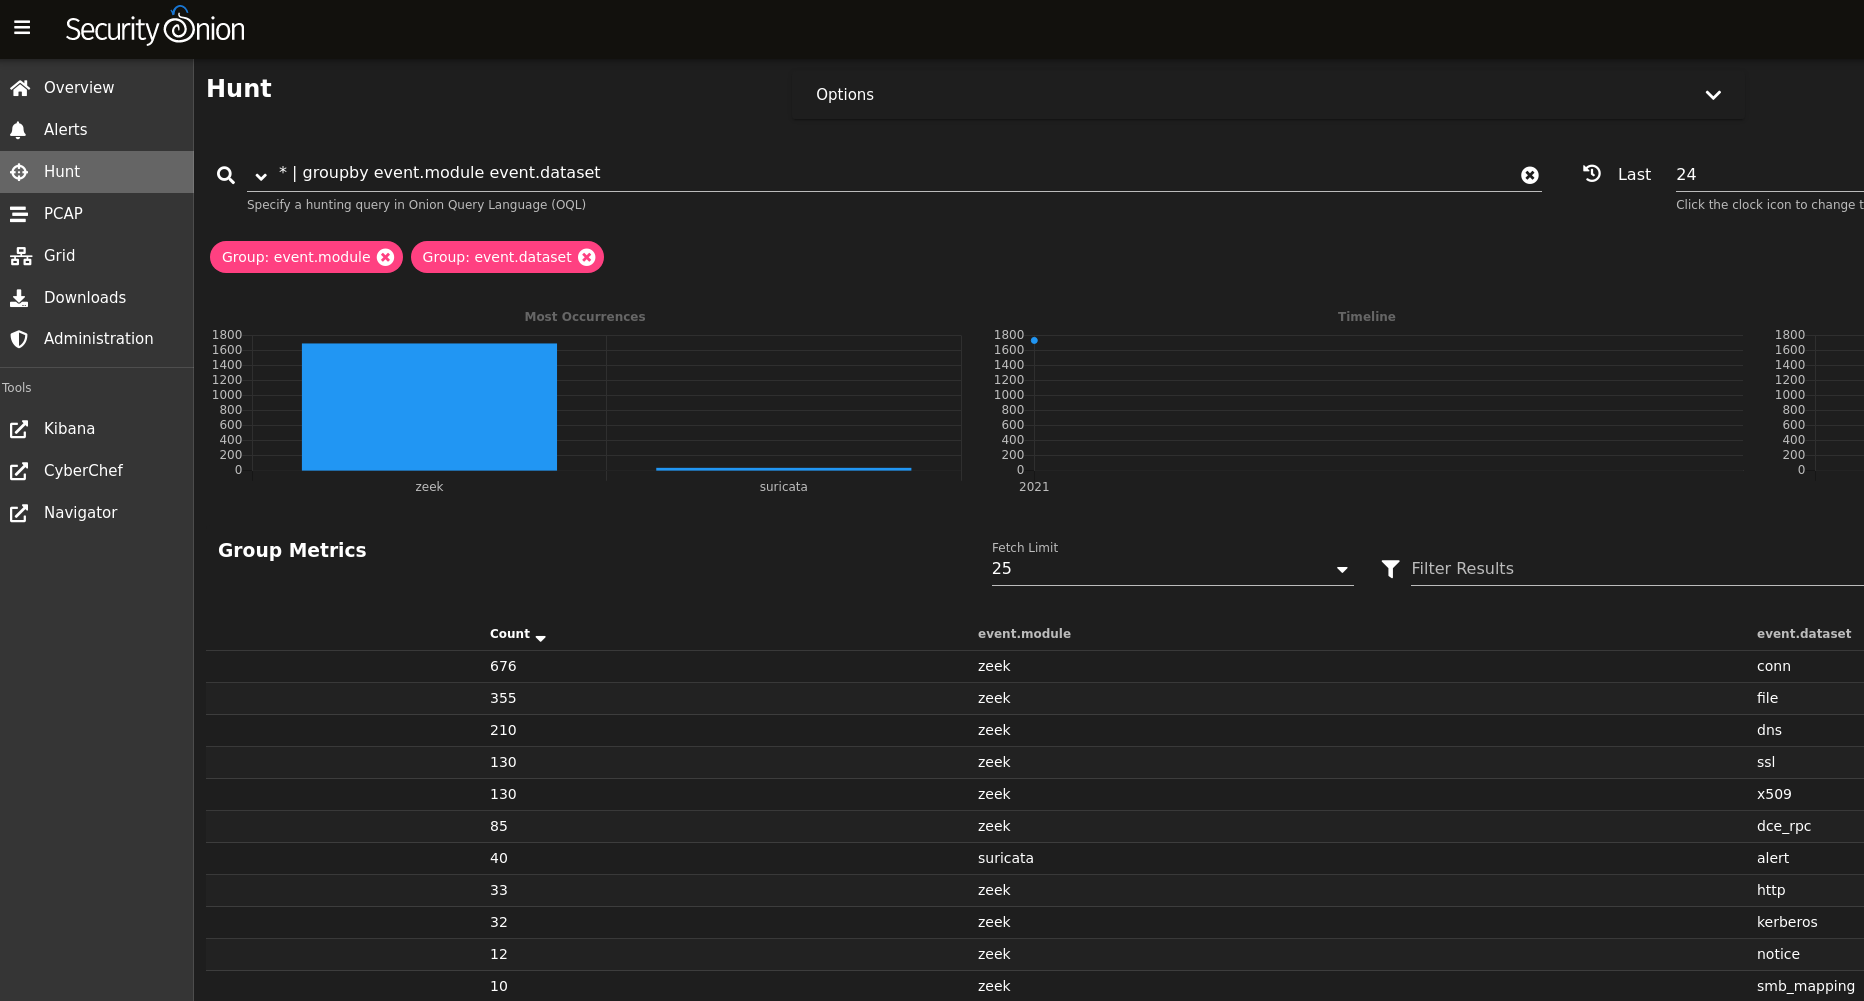
Task: Click the count 676 cell
Action: pyautogui.click(x=503, y=666)
